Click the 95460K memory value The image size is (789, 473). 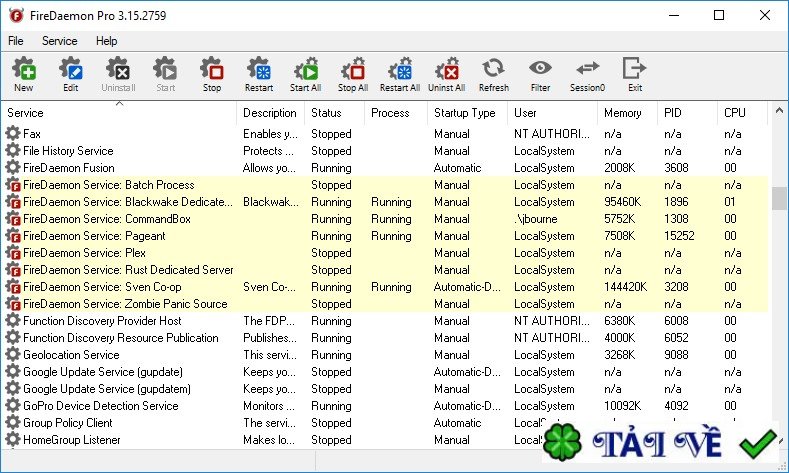pos(622,202)
